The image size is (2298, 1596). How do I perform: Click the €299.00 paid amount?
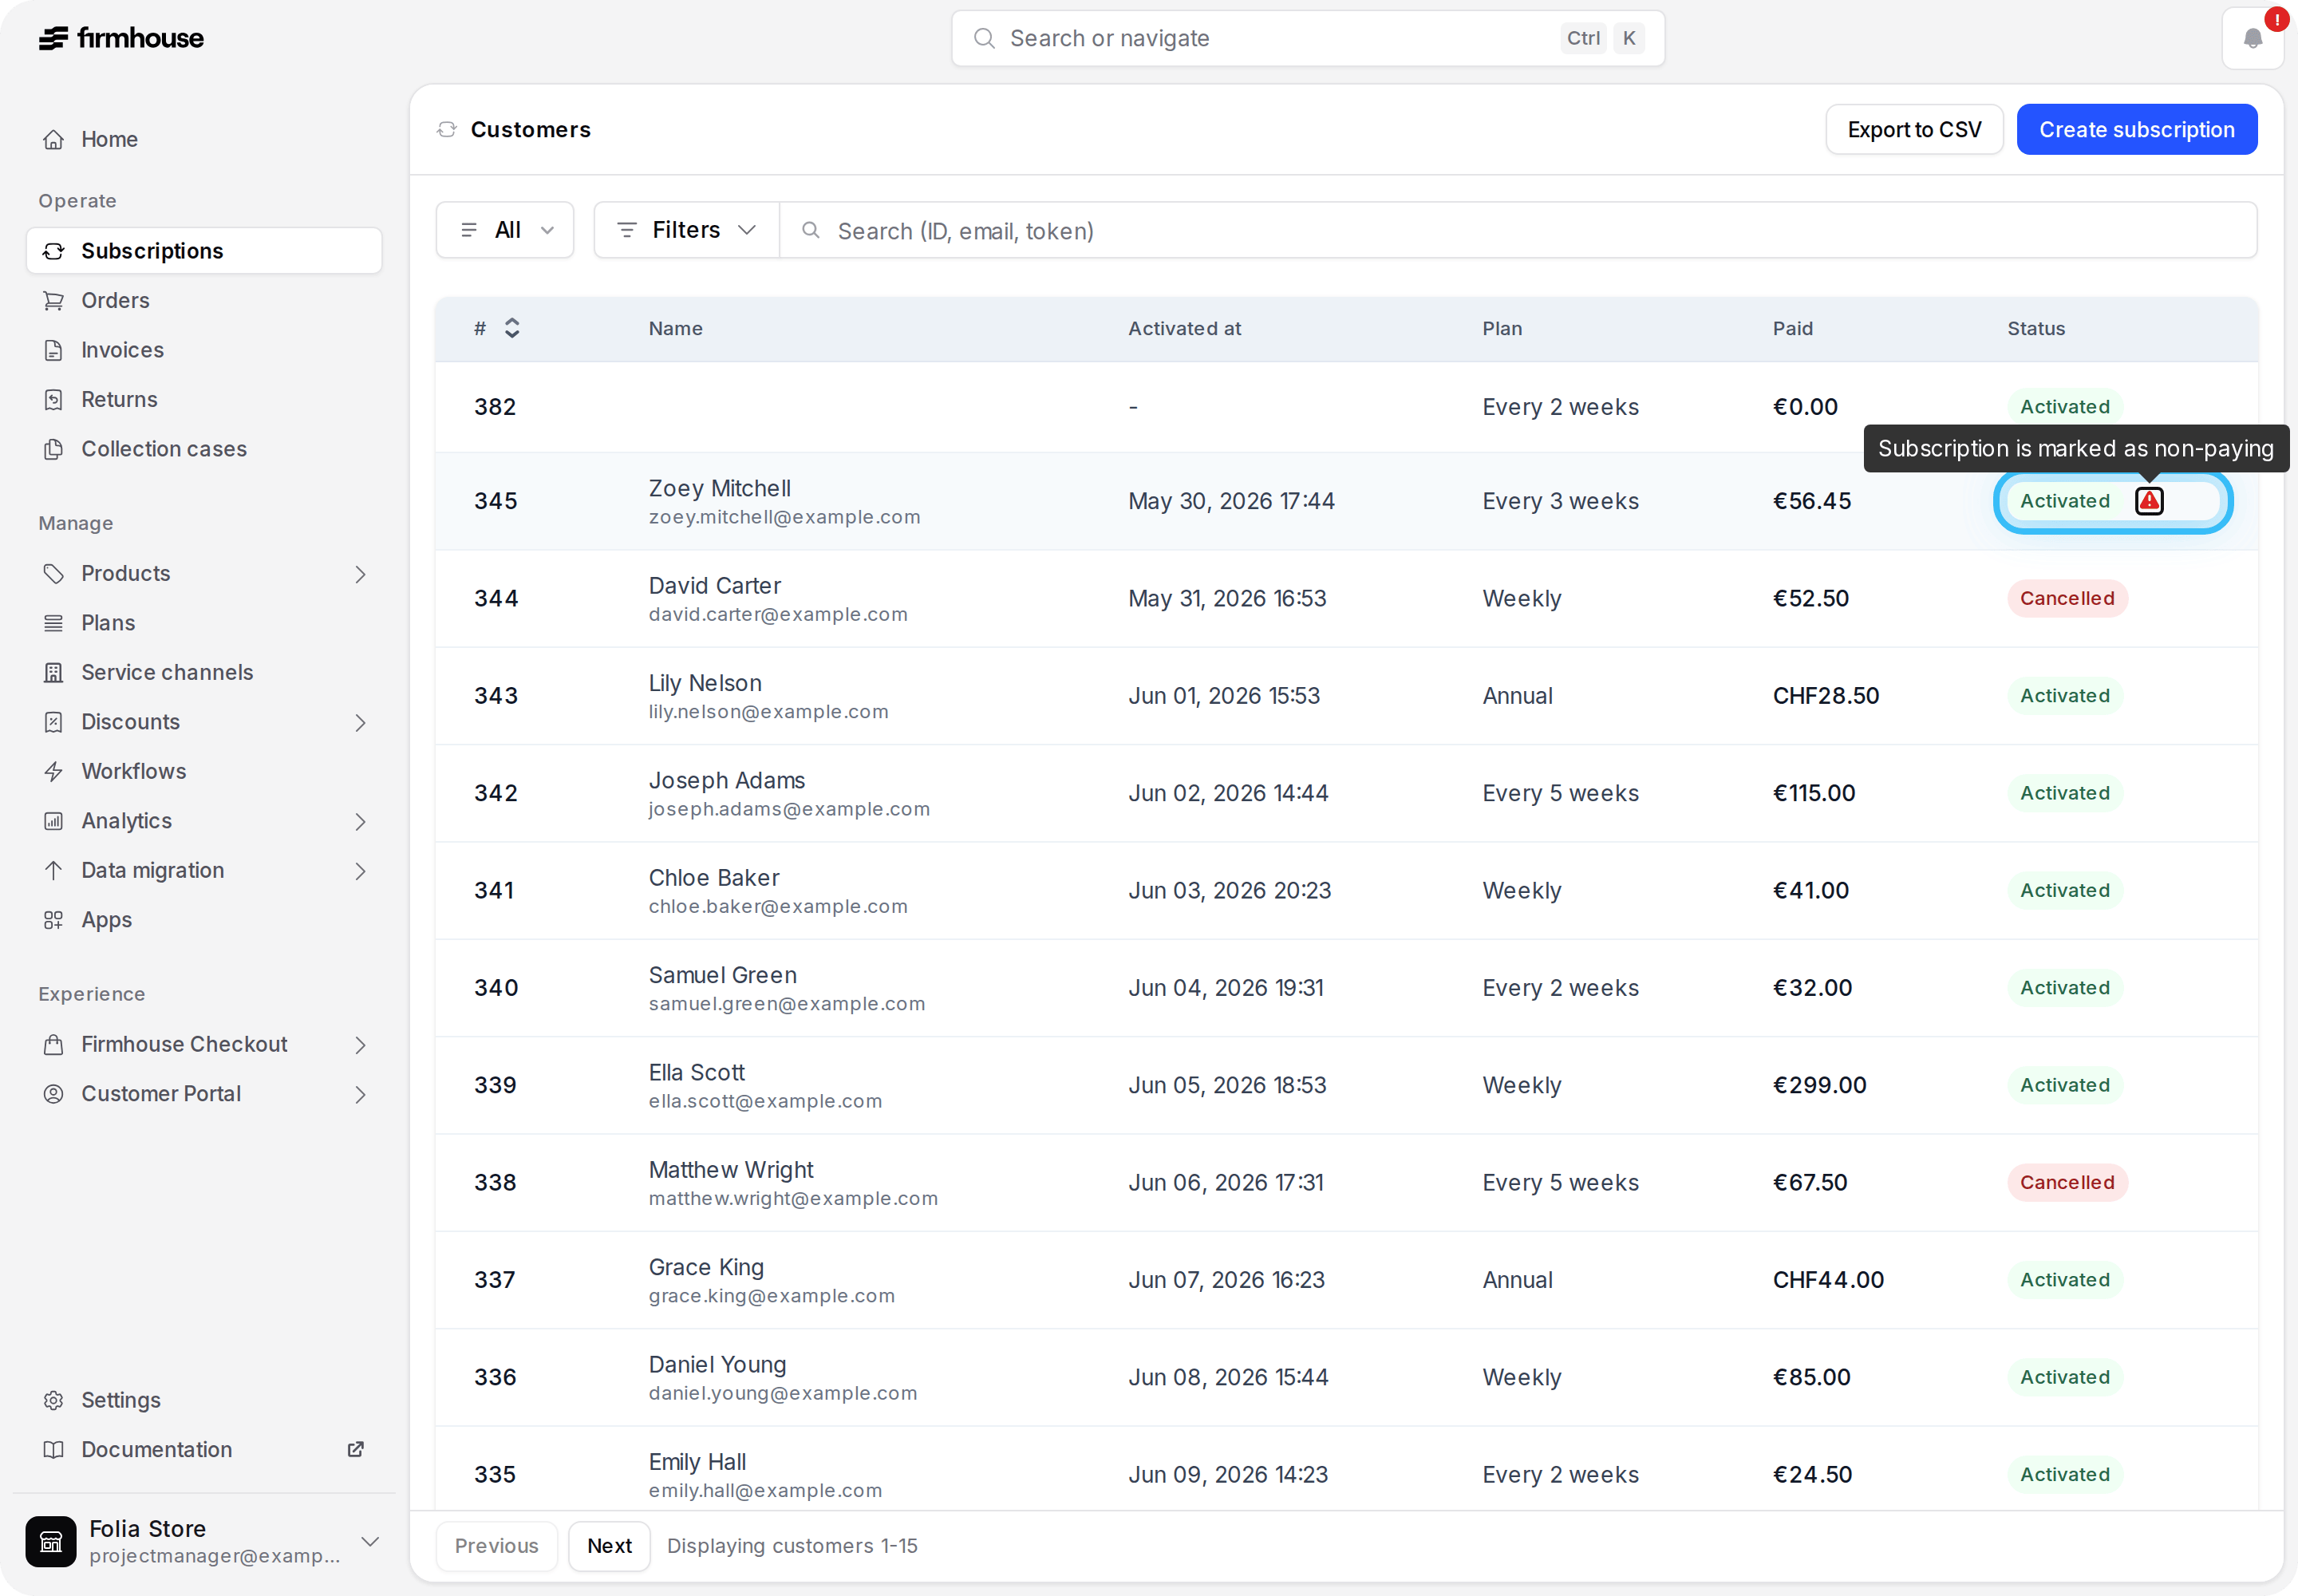coord(1819,1085)
